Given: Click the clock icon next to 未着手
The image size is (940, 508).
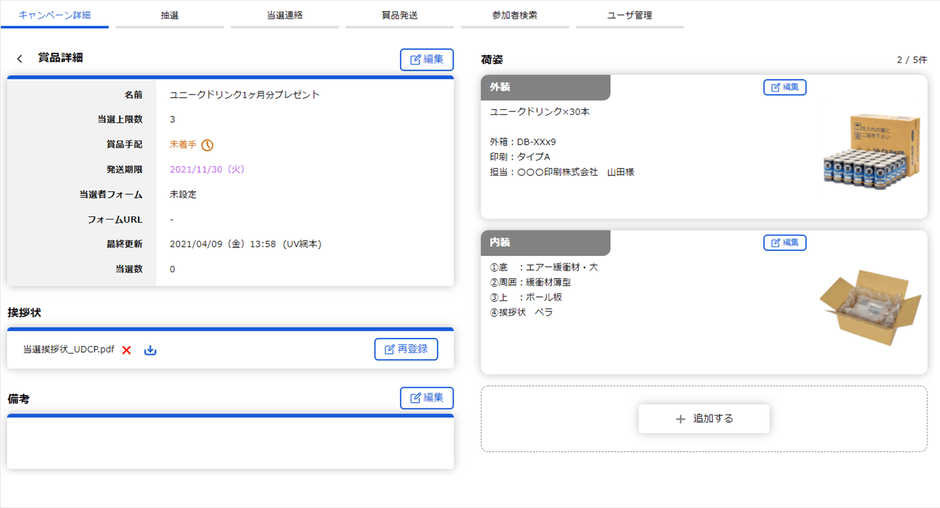Looking at the screenshot, I should pyautogui.click(x=207, y=145).
